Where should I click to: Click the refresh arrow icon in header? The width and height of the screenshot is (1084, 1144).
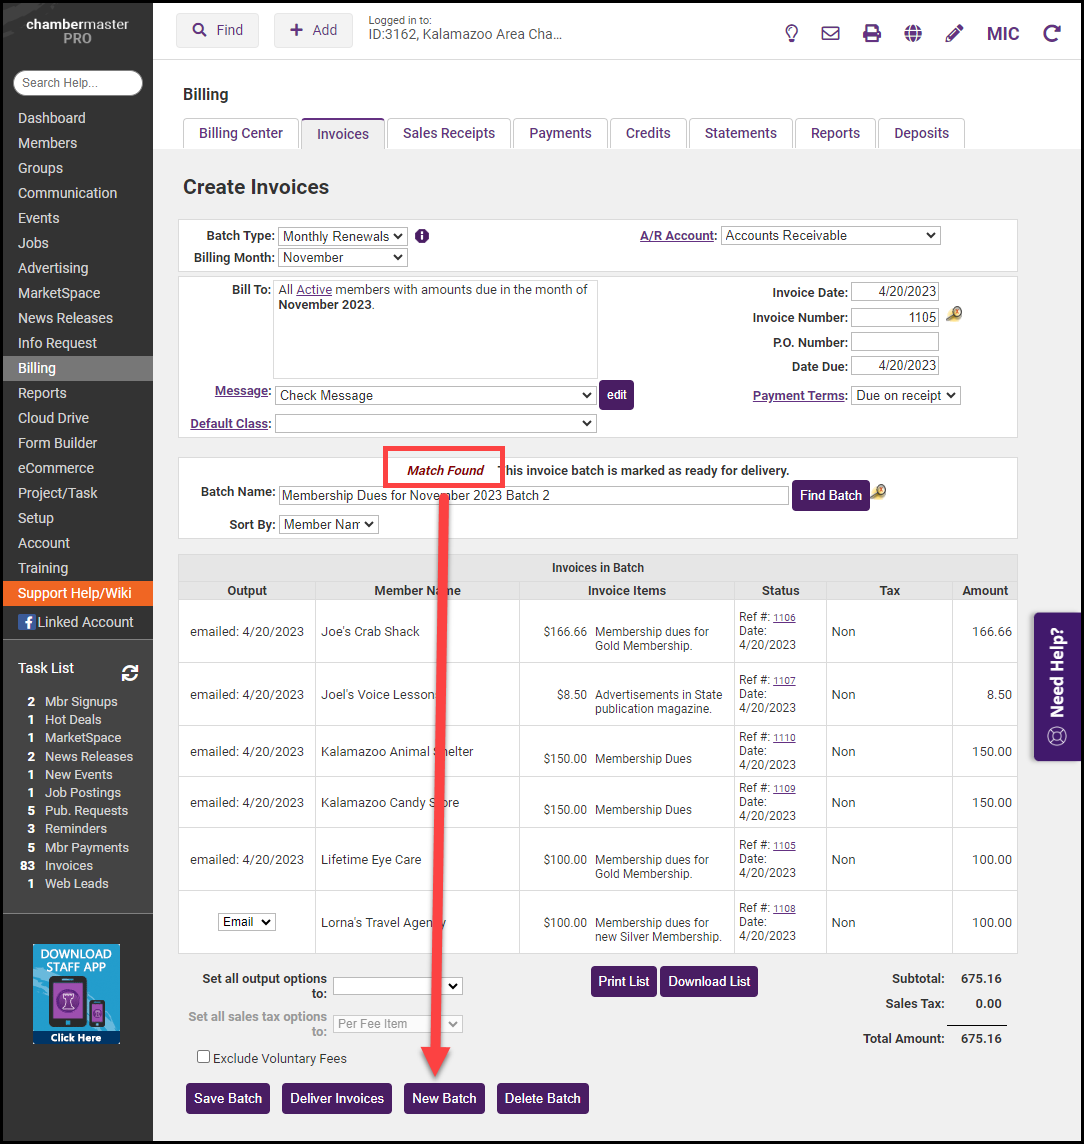(1051, 33)
